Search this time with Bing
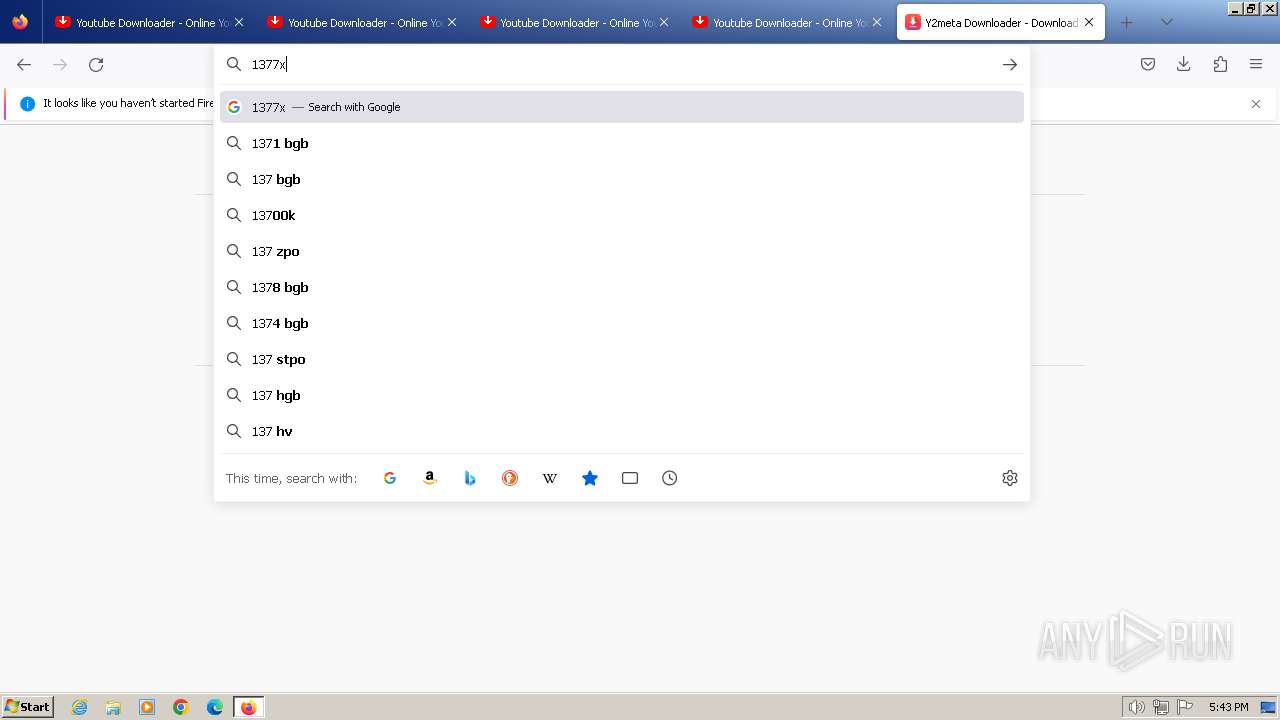Image resolution: width=1280 pixels, height=720 pixels. click(470, 478)
